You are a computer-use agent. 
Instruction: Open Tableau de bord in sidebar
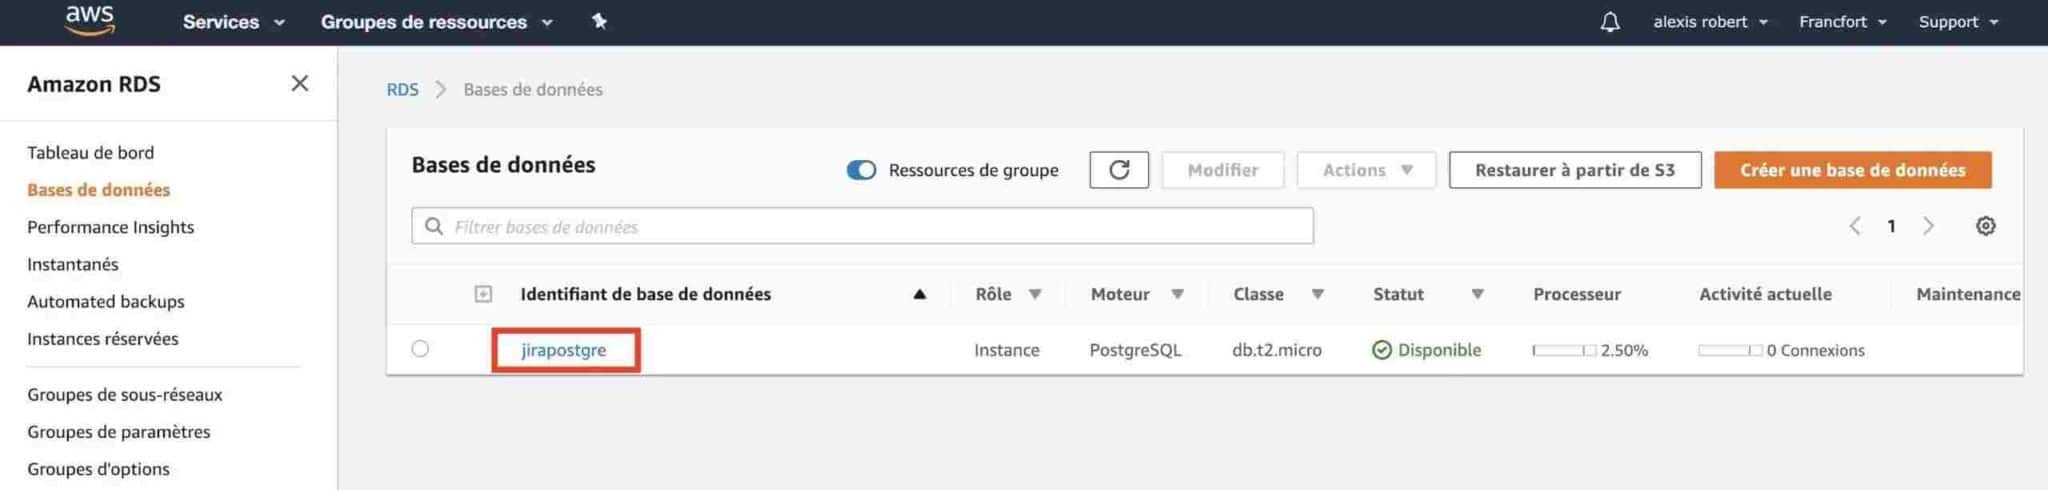(x=90, y=153)
